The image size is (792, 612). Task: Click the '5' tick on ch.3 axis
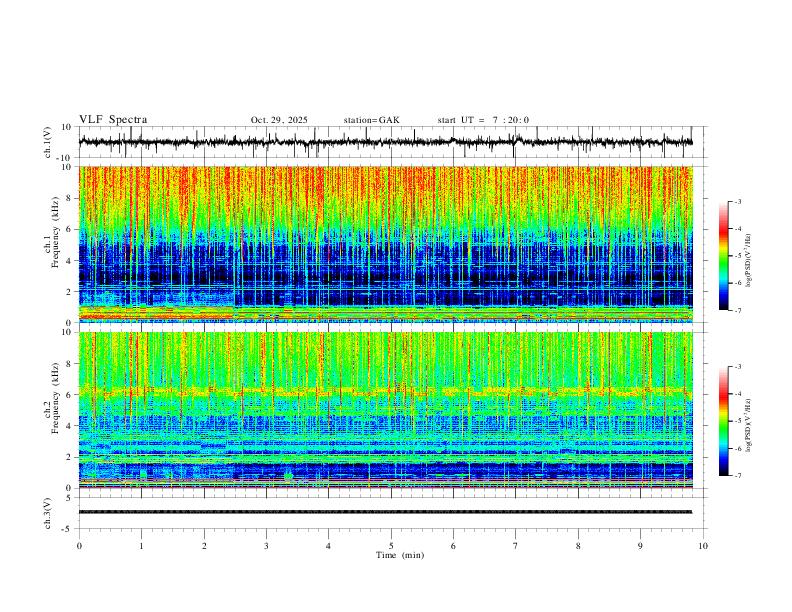70,498
